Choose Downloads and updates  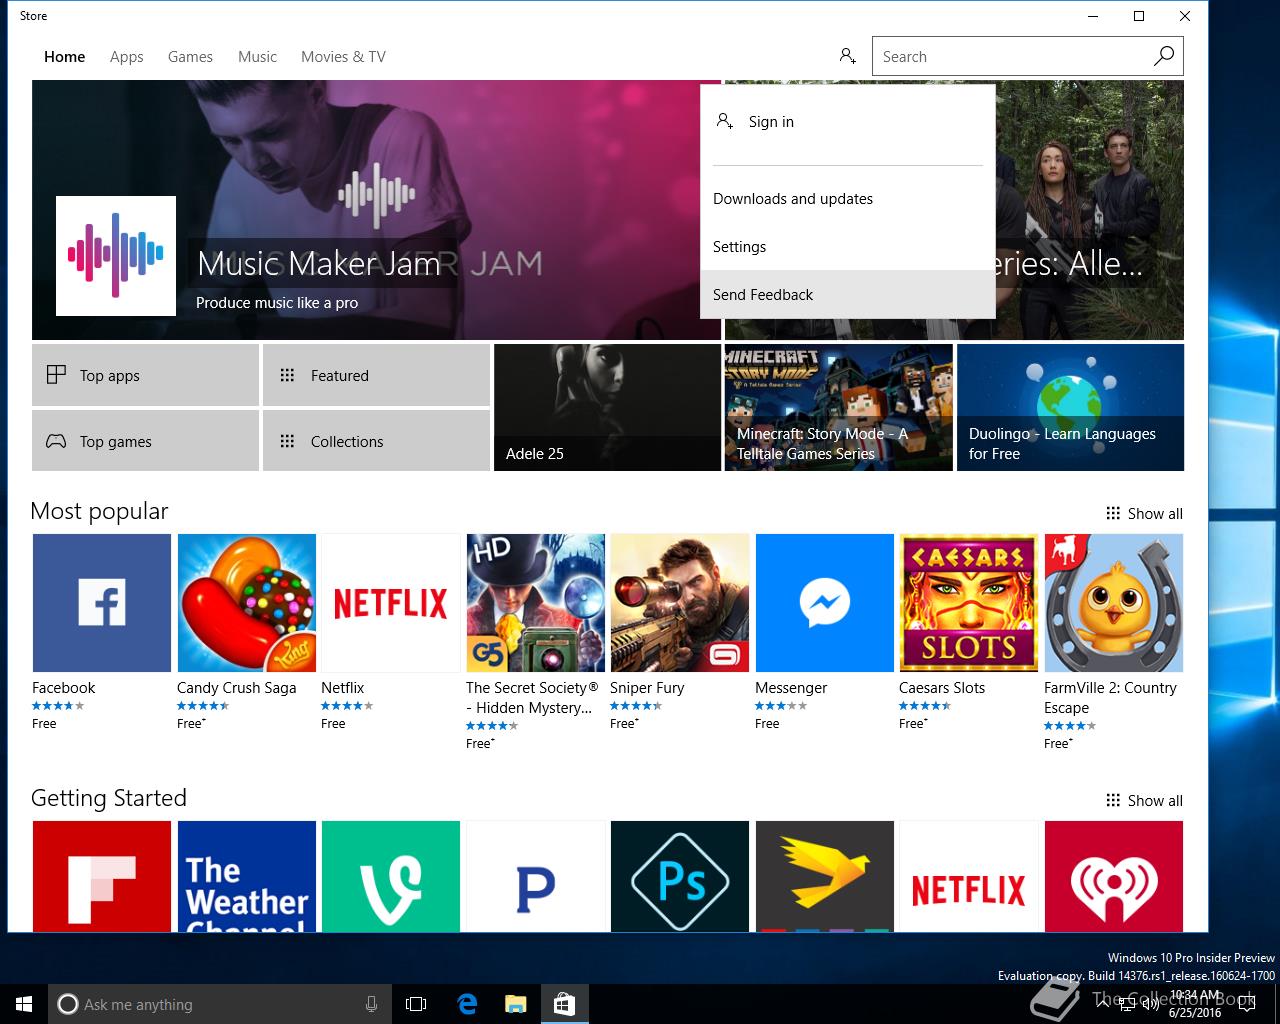(848, 199)
